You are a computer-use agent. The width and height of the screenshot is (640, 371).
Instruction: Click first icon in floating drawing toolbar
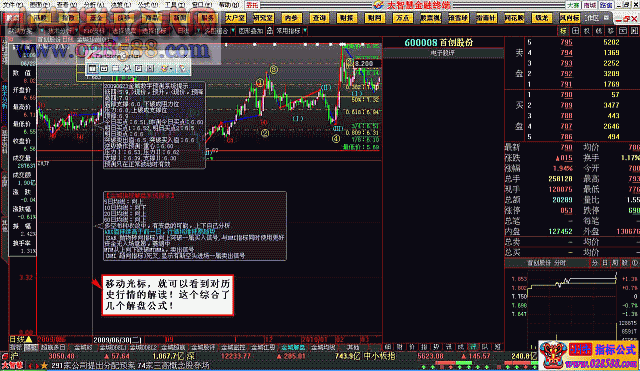click(x=93, y=68)
